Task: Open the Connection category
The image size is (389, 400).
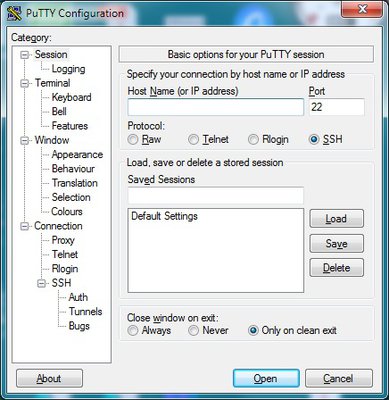Action: [58, 226]
